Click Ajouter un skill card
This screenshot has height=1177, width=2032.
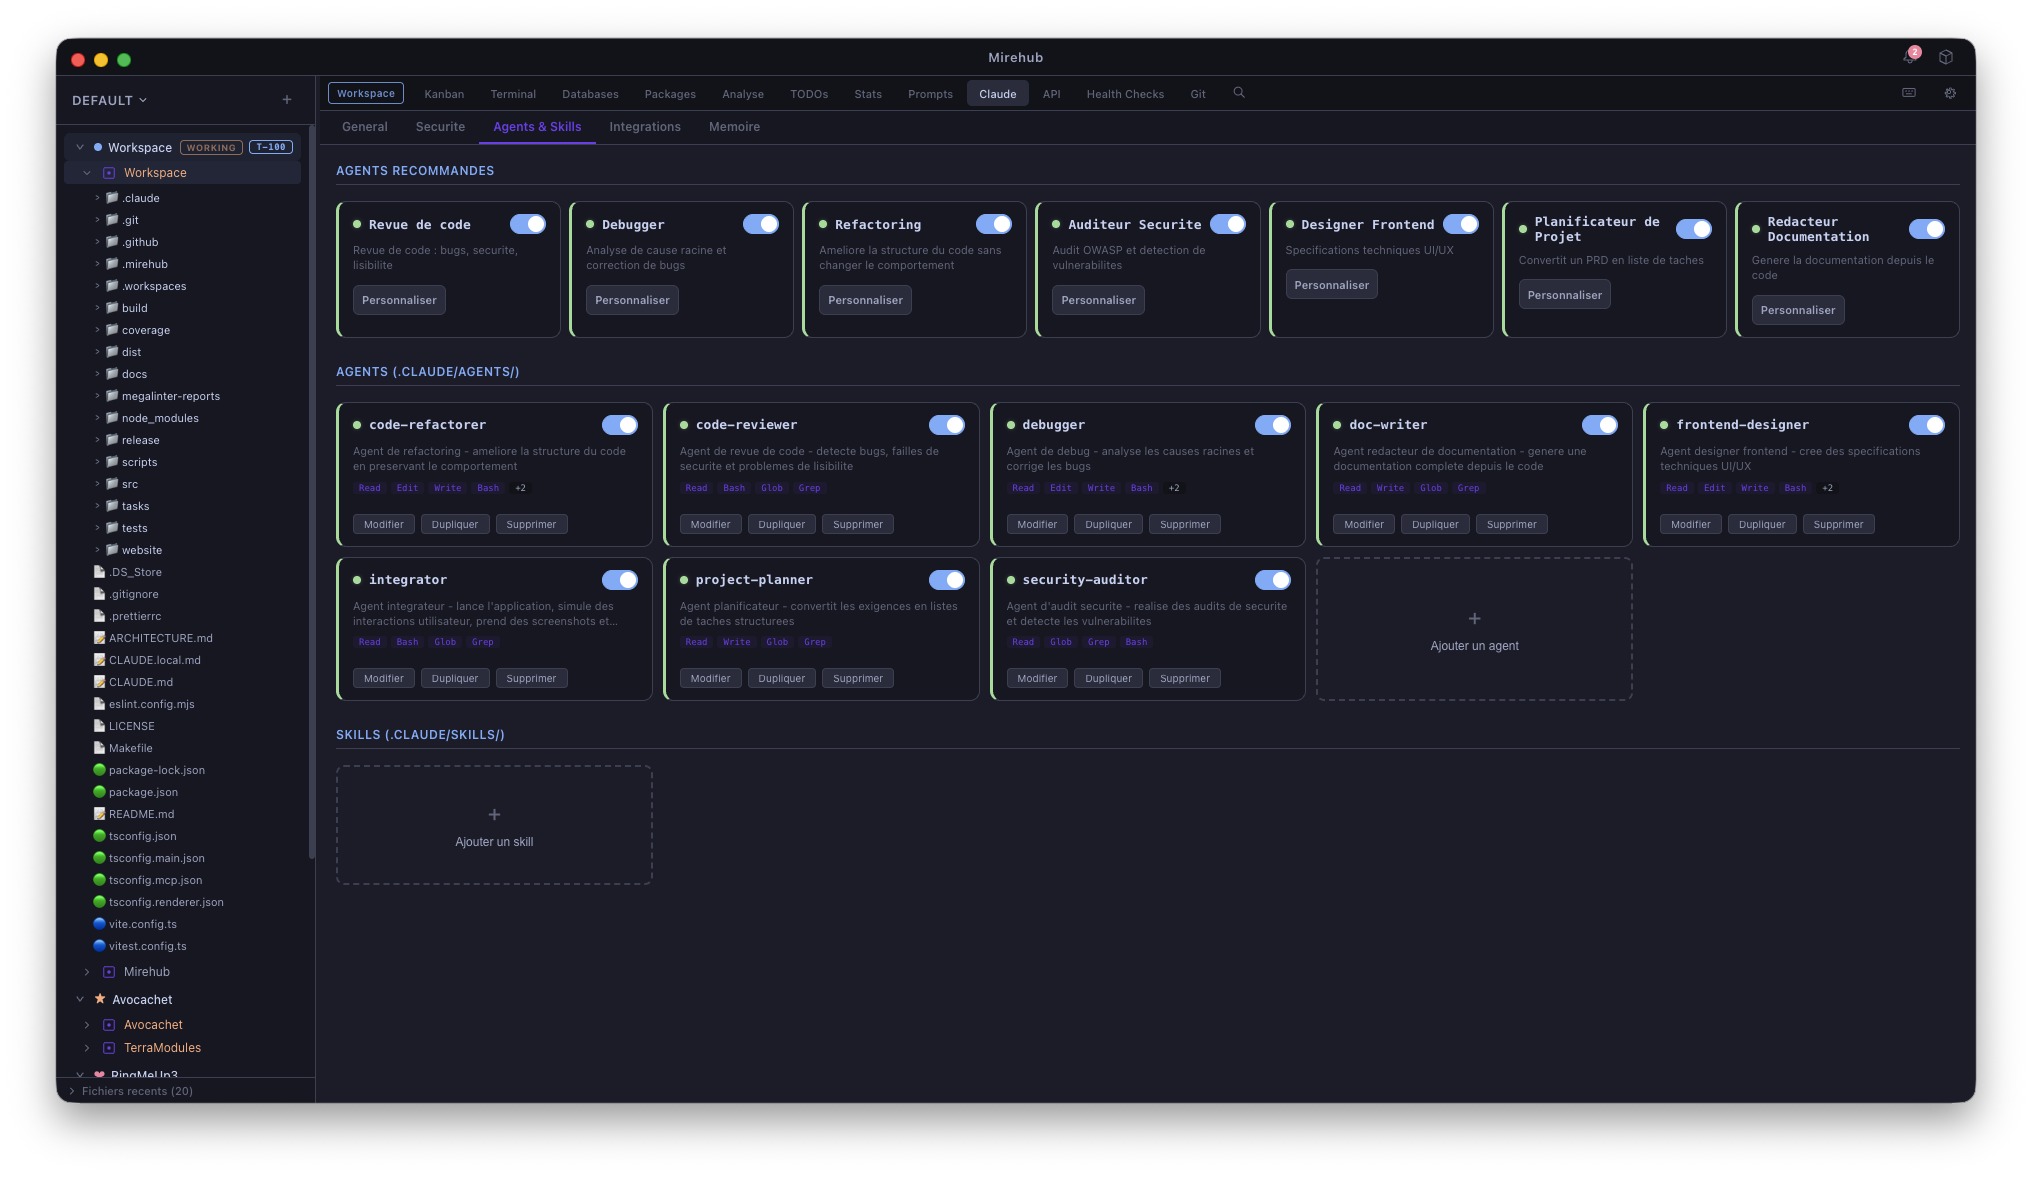pos(494,826)
